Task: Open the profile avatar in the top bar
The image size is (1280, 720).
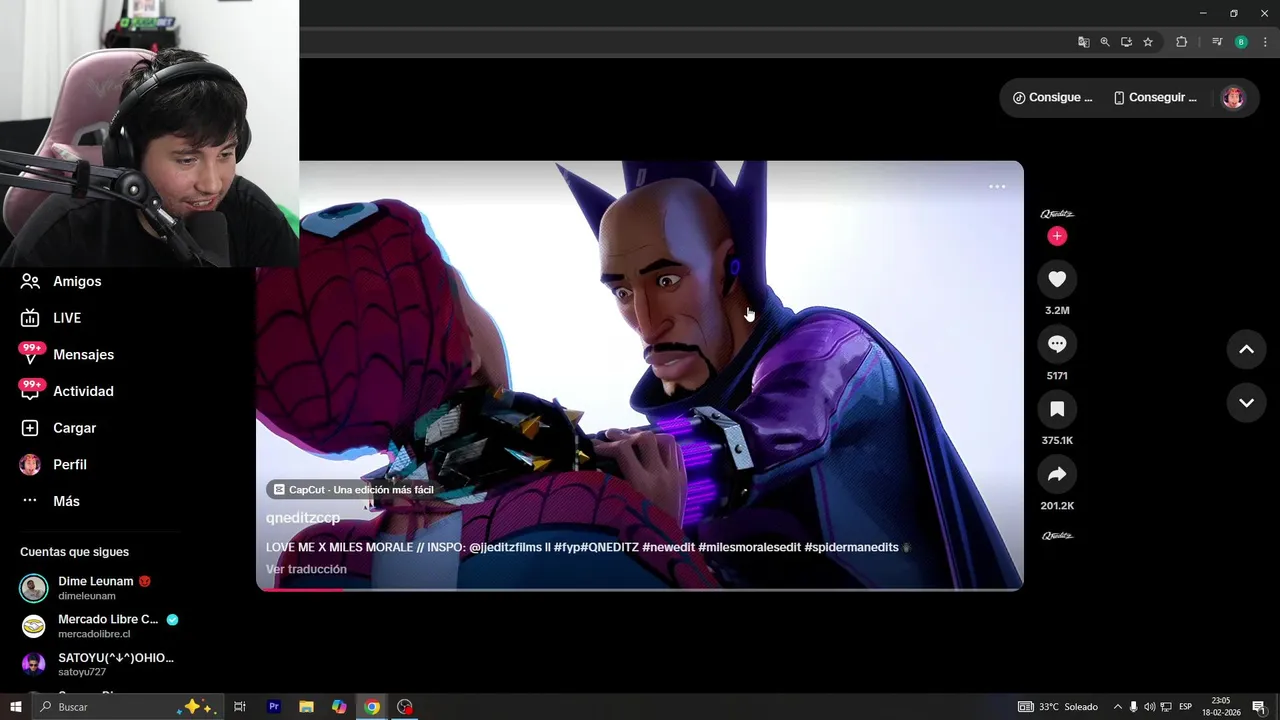Action: [1233, 98]
